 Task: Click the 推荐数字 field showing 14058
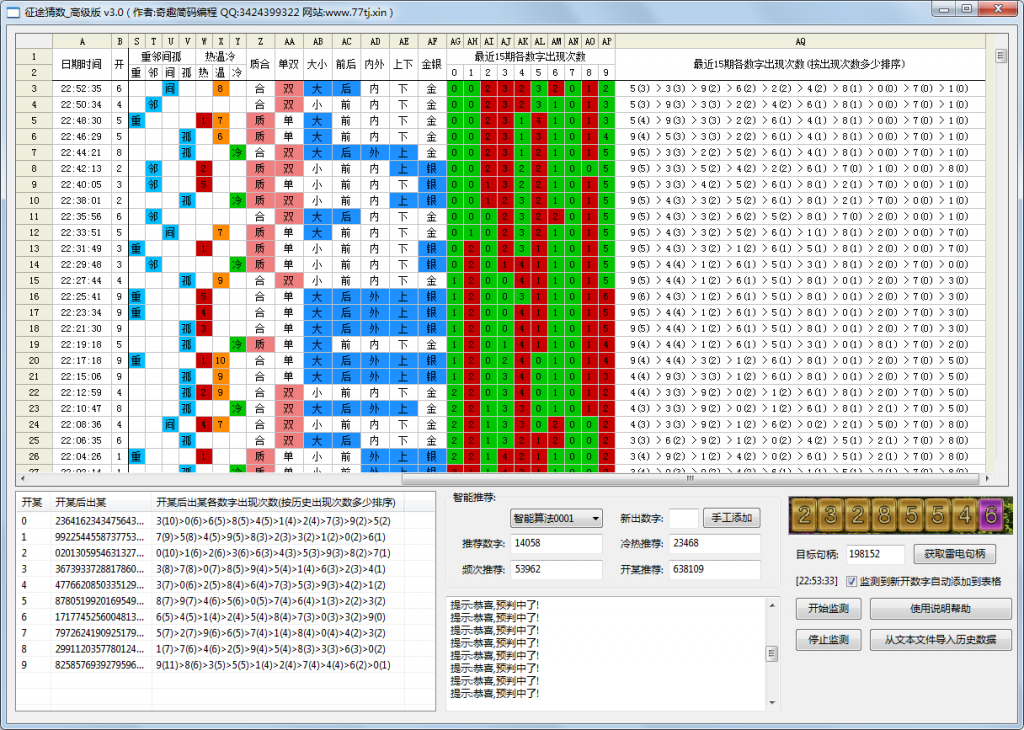tap(556, 543)
